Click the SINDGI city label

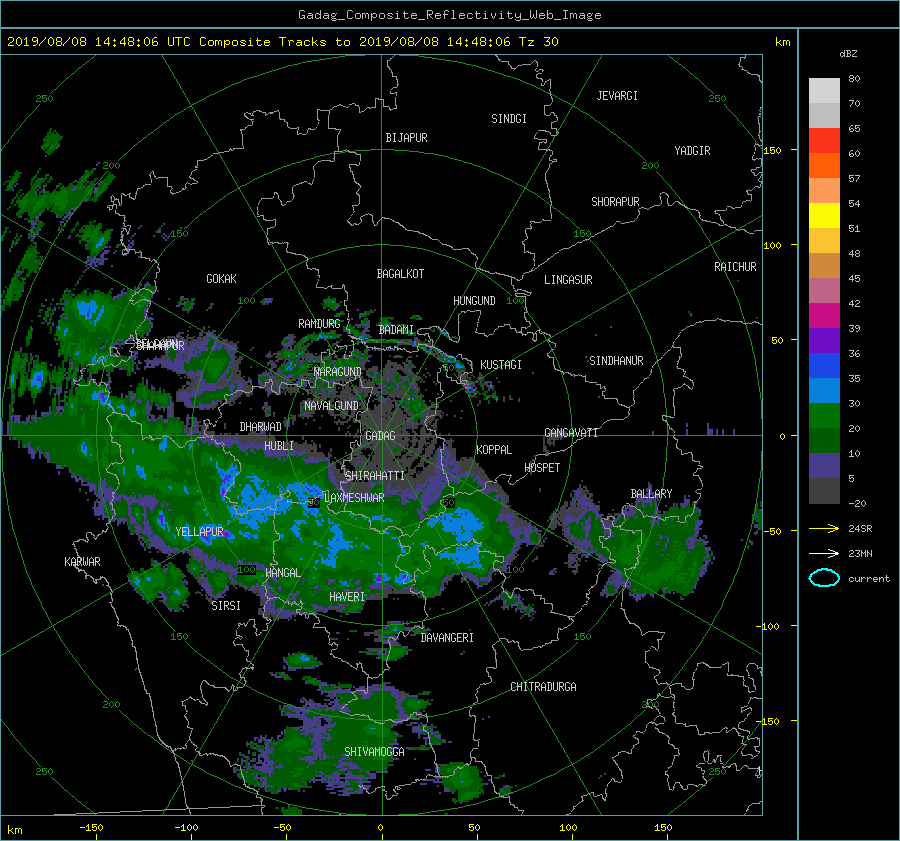[509, 119]
